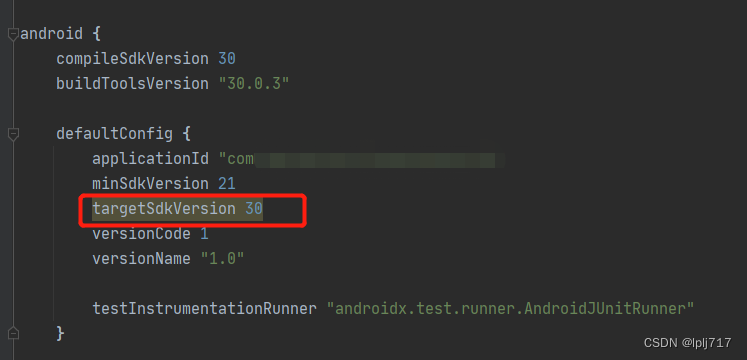Click the minSdkVersion property name
Screen dimensions: 747x360
tap(151, 184)
